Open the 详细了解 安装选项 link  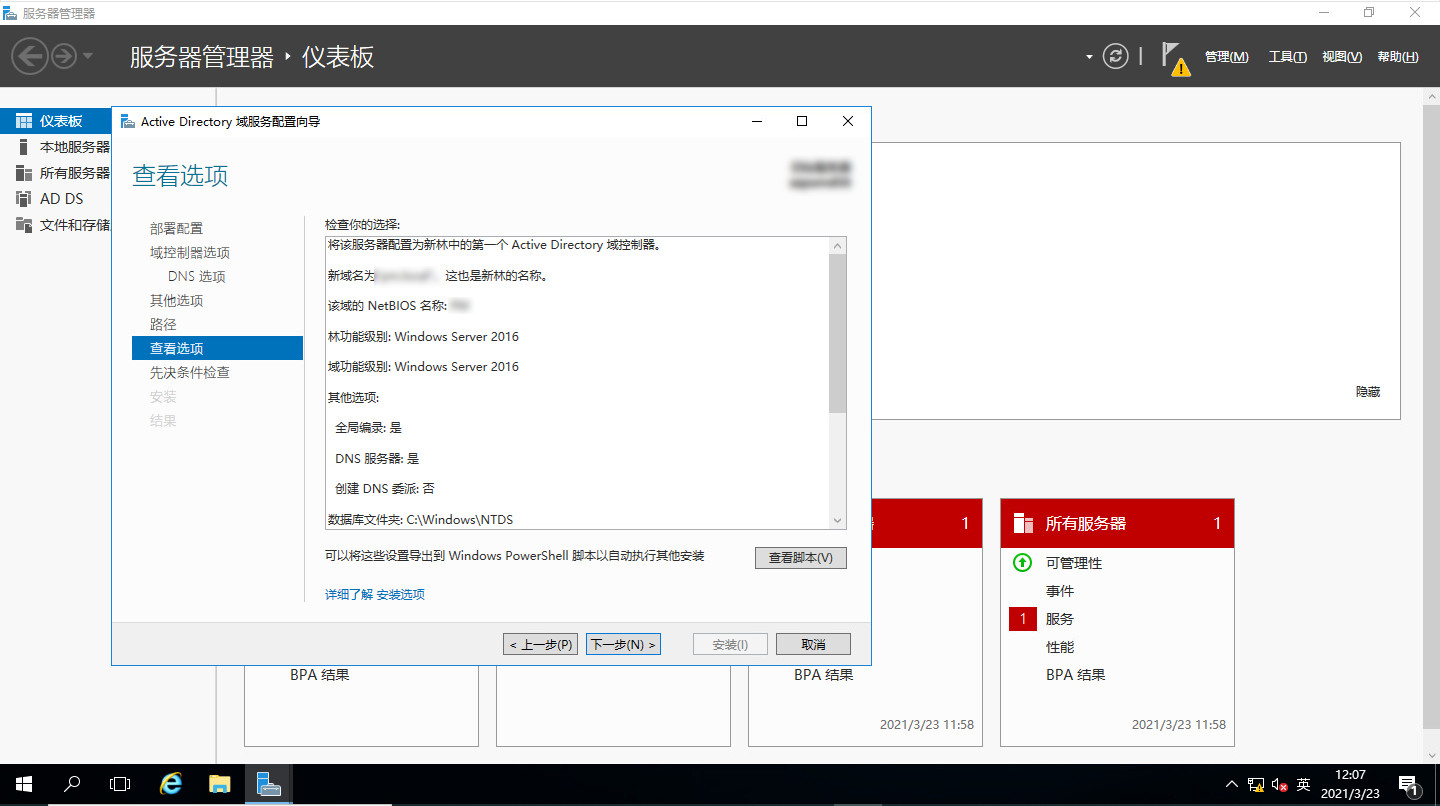coord(375,594)
